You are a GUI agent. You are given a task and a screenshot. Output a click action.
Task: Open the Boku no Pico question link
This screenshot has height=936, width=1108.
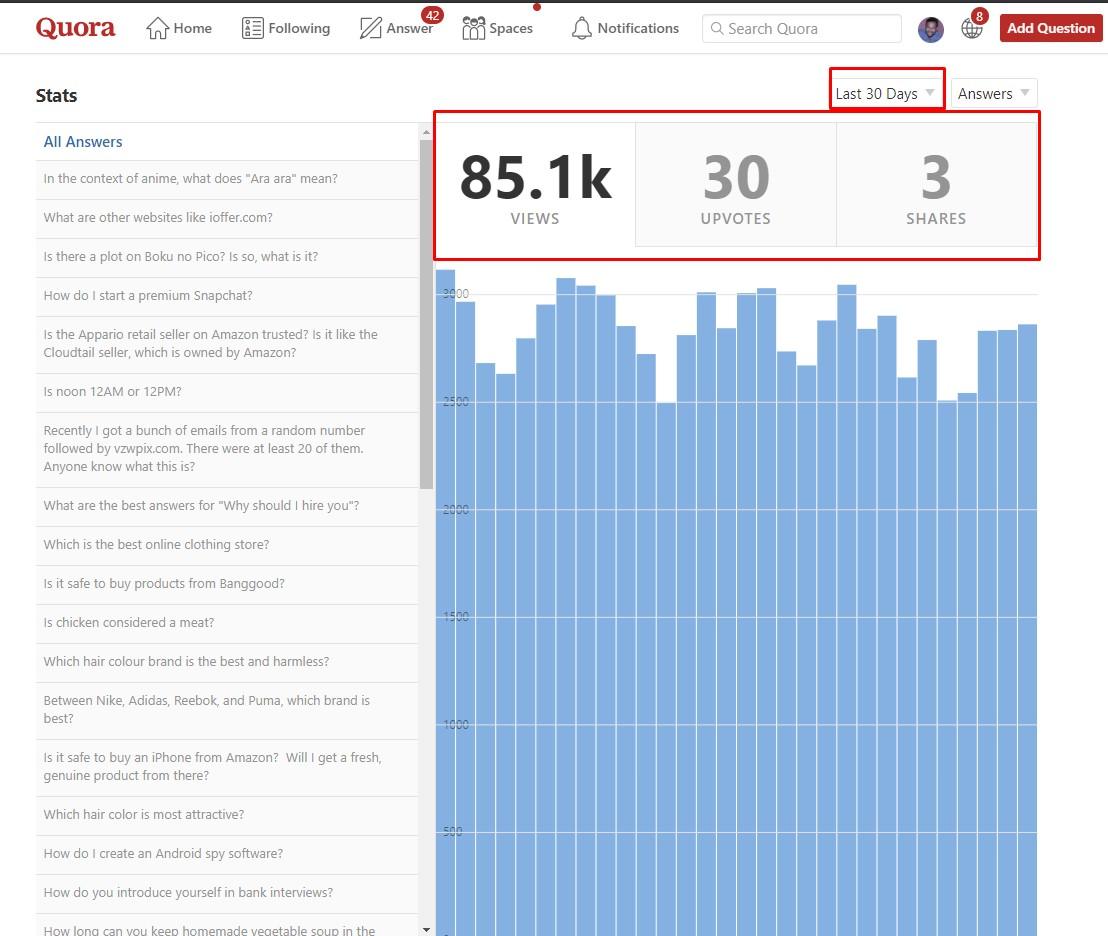click(x=182, y=257)
